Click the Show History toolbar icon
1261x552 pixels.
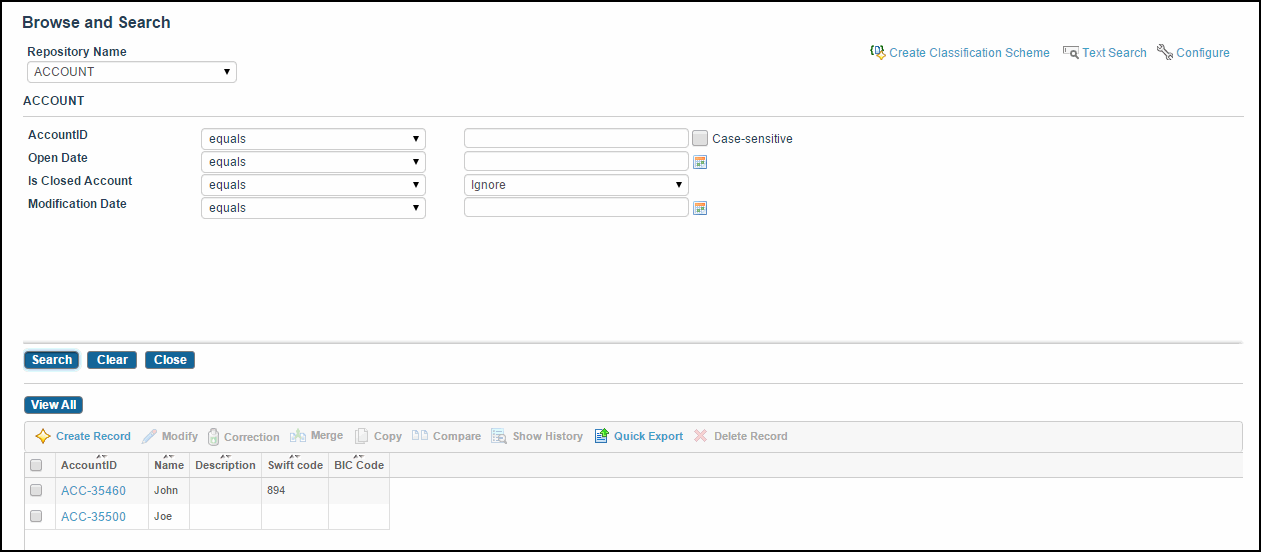[x=499, y=436]
